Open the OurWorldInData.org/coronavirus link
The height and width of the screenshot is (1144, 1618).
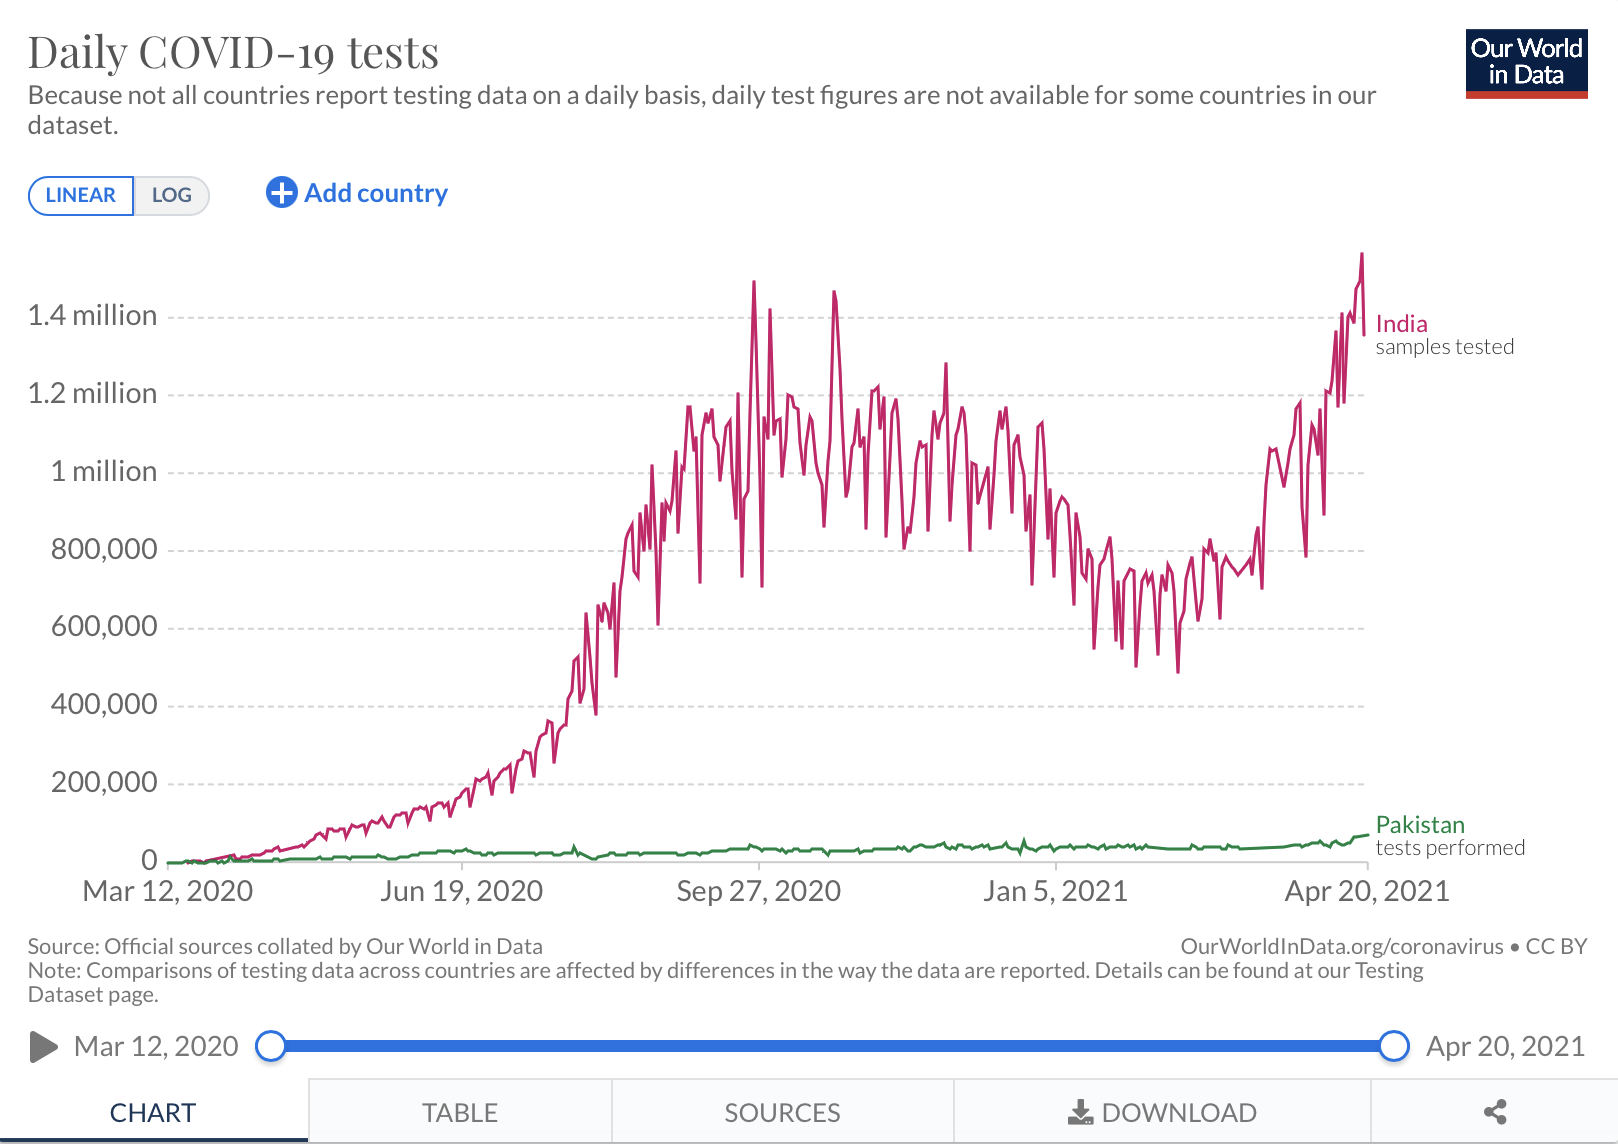tap(1342, 946)
